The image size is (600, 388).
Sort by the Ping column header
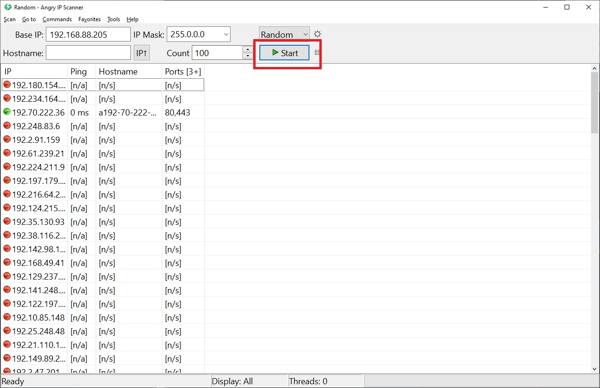point(82,72)
